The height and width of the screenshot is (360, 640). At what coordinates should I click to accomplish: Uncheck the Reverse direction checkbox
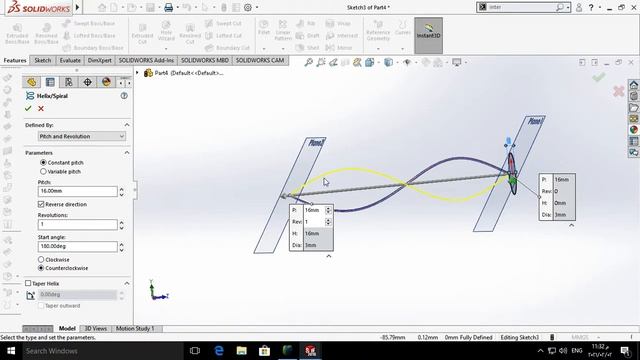point(41,204)
